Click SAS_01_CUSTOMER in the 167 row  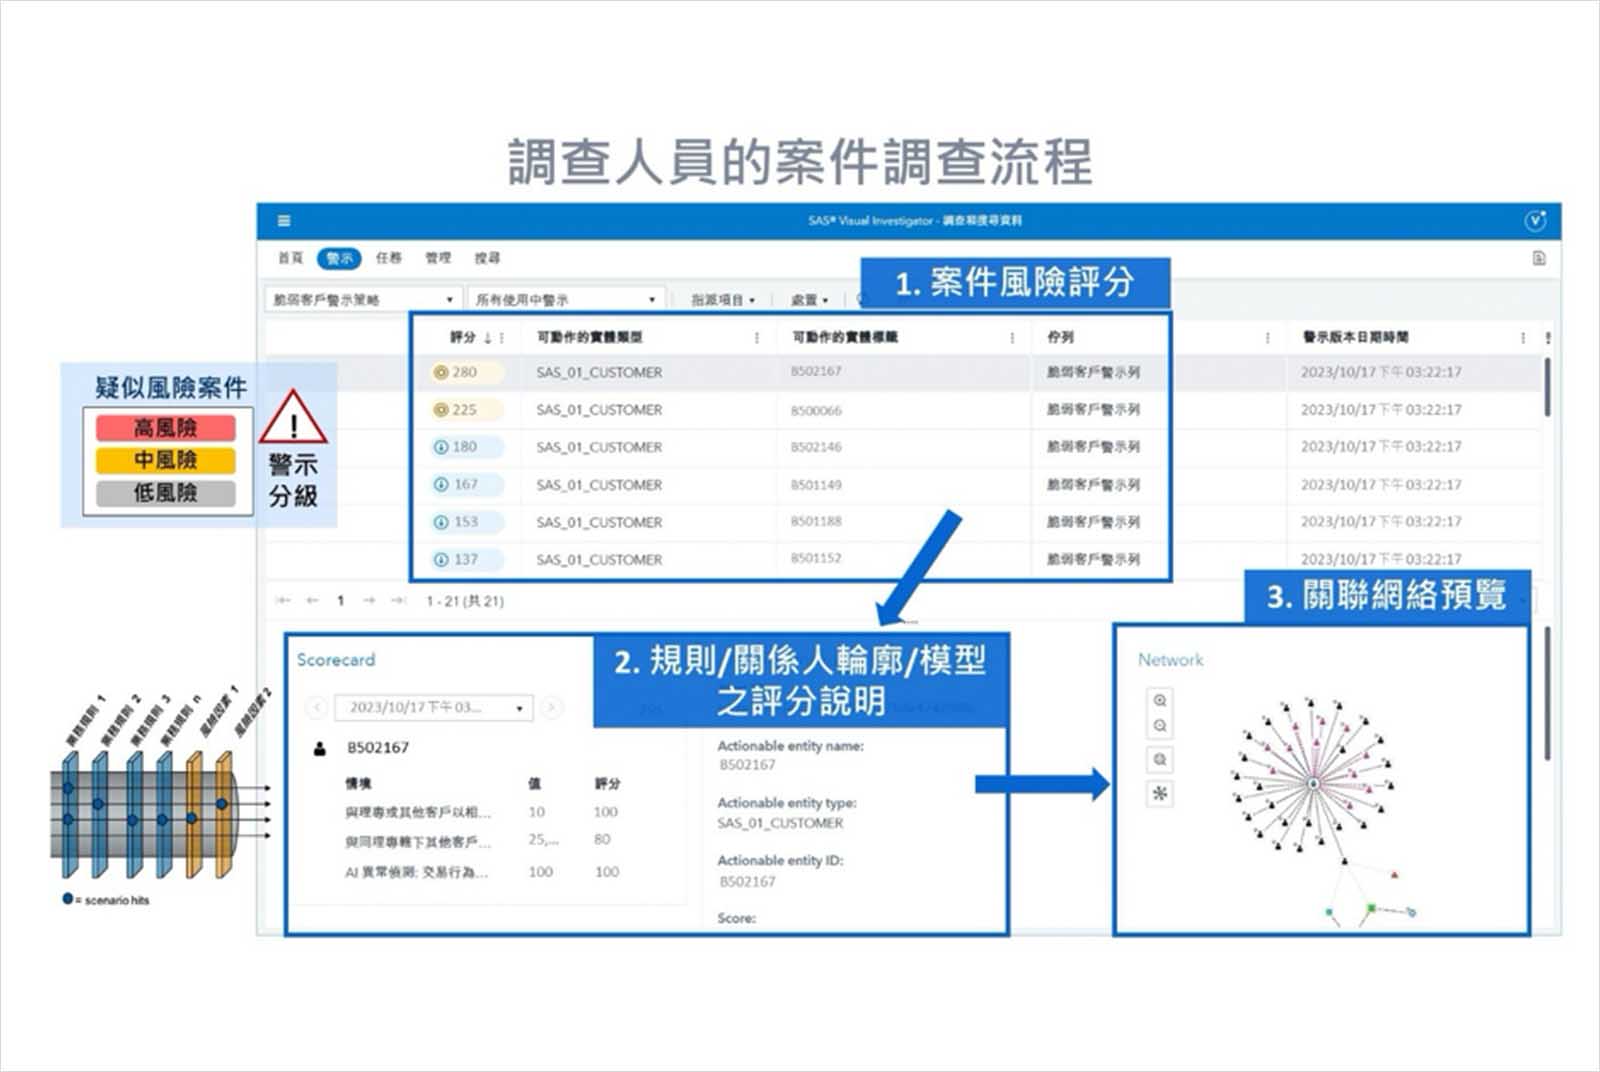599,485
